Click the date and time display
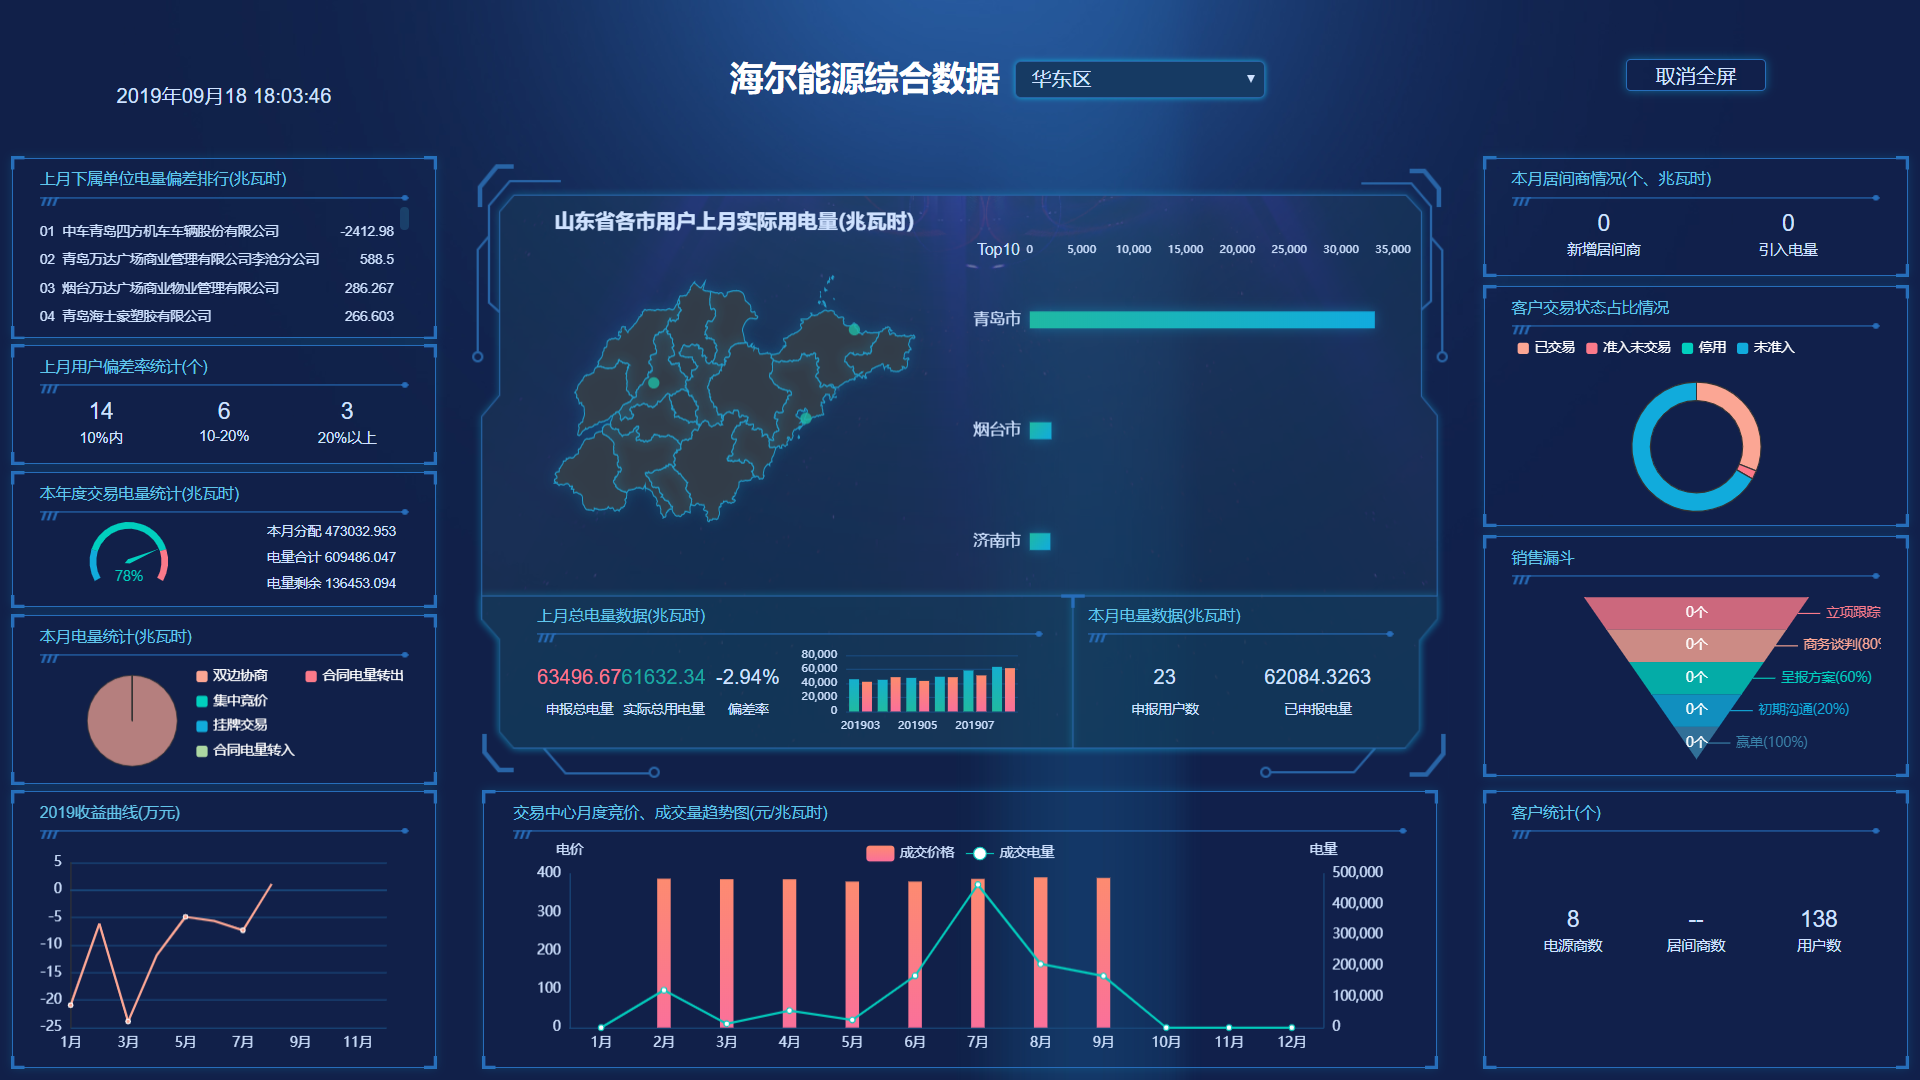Image resolution: width=1920 pixels, height=1080 pixels. [x=223, y=96]
